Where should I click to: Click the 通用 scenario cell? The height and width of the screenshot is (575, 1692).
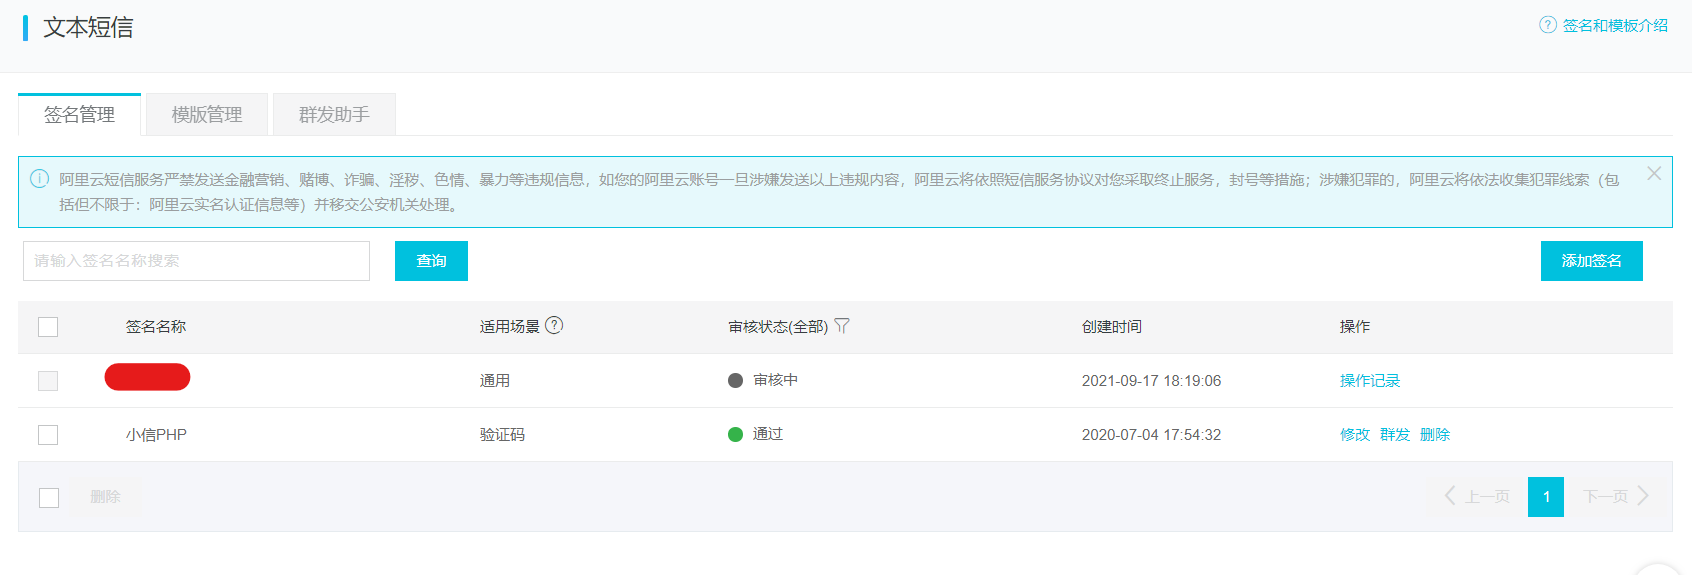click(x=495, y=381)
